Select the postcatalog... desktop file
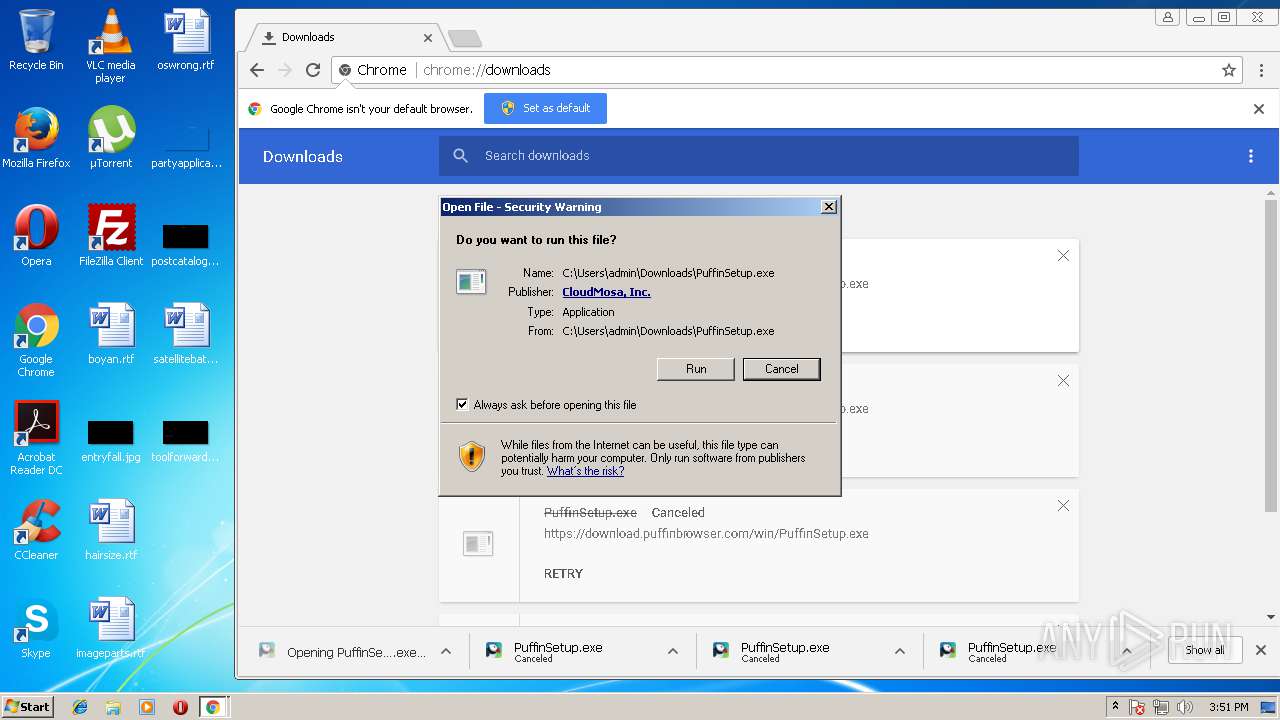Image resolution: width=1280 pixels, height=720 pixels. (x=186, y=245)
